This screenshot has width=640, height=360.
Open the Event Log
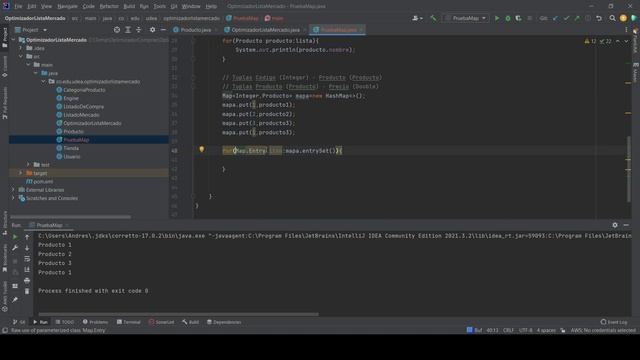(x=614, y=322)
